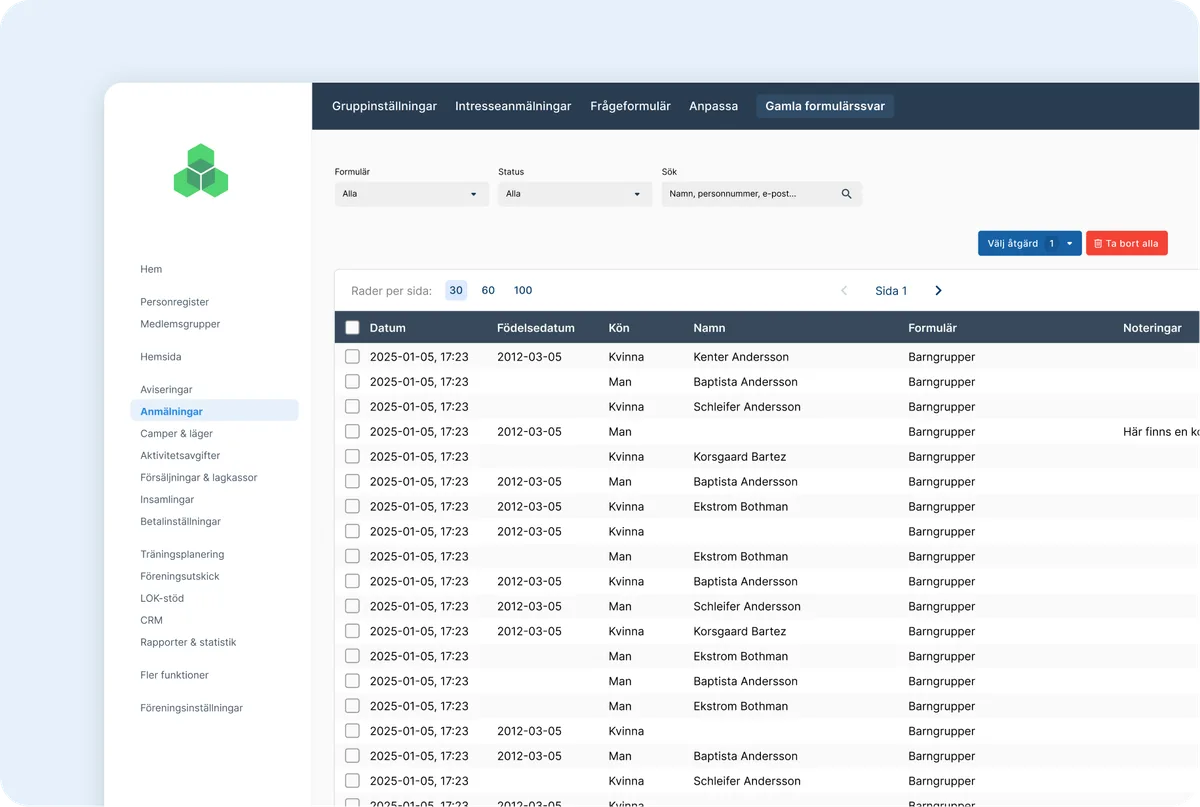This screenshot has height=807, width=1200.
Task: Check the row with the note 'Här finns en ko'
Action: point(352,432)
